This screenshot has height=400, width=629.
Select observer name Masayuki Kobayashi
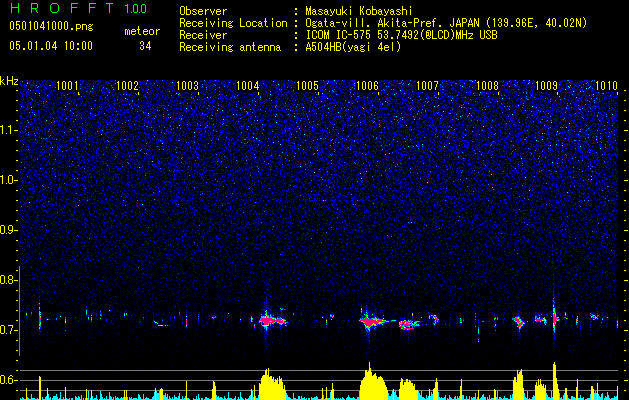coord(359,11)
